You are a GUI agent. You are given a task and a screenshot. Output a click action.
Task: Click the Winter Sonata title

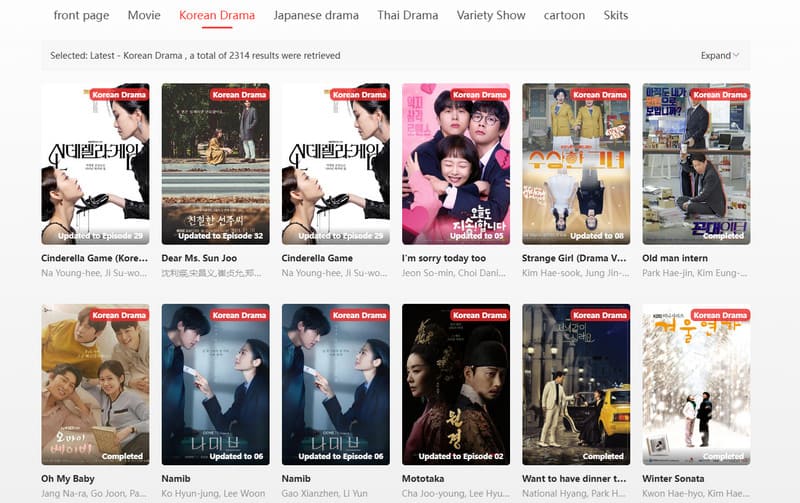click(x=673, y=479)
